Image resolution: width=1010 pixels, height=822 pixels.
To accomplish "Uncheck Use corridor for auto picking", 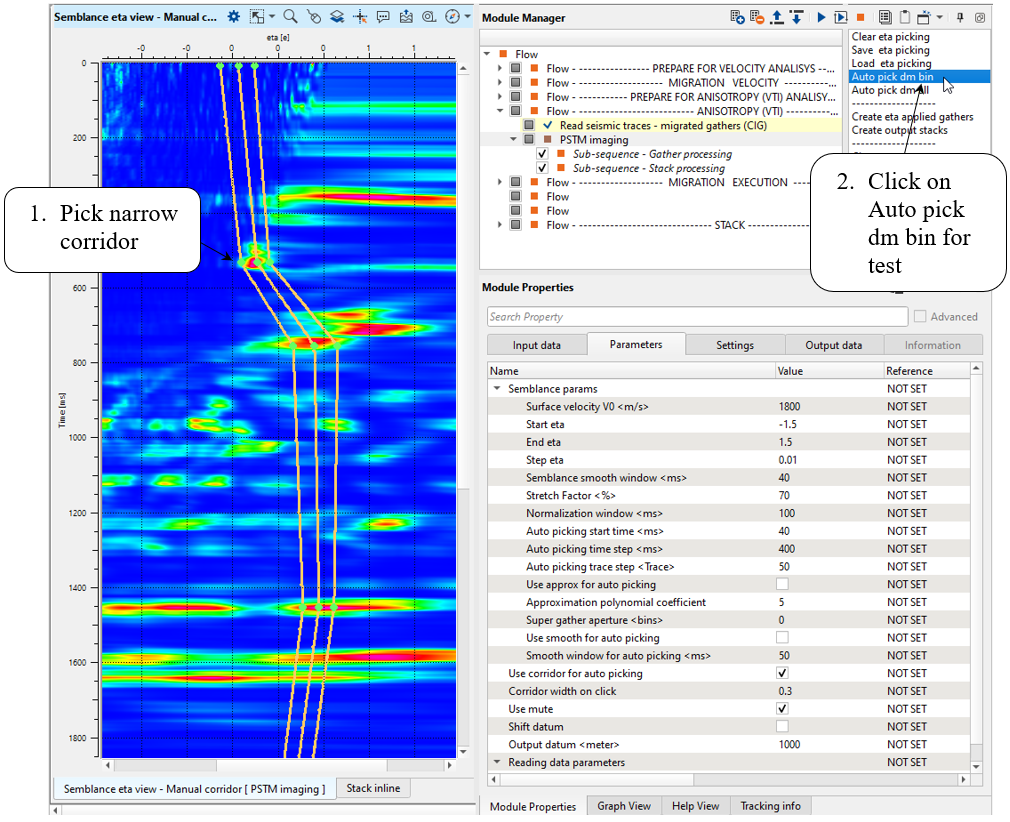I will 782,673.
